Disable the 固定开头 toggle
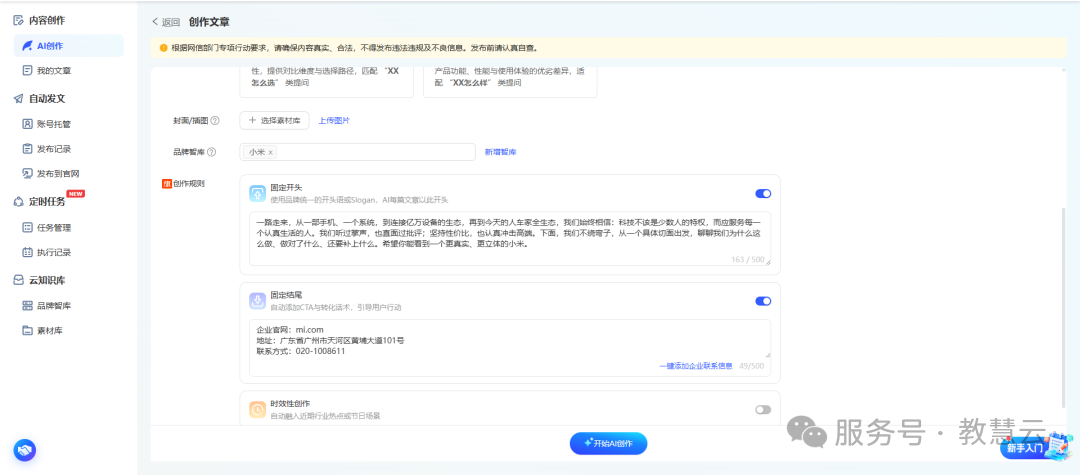Image resolution: width=1080 pixels, height=475 pixels. click(763, 194)
